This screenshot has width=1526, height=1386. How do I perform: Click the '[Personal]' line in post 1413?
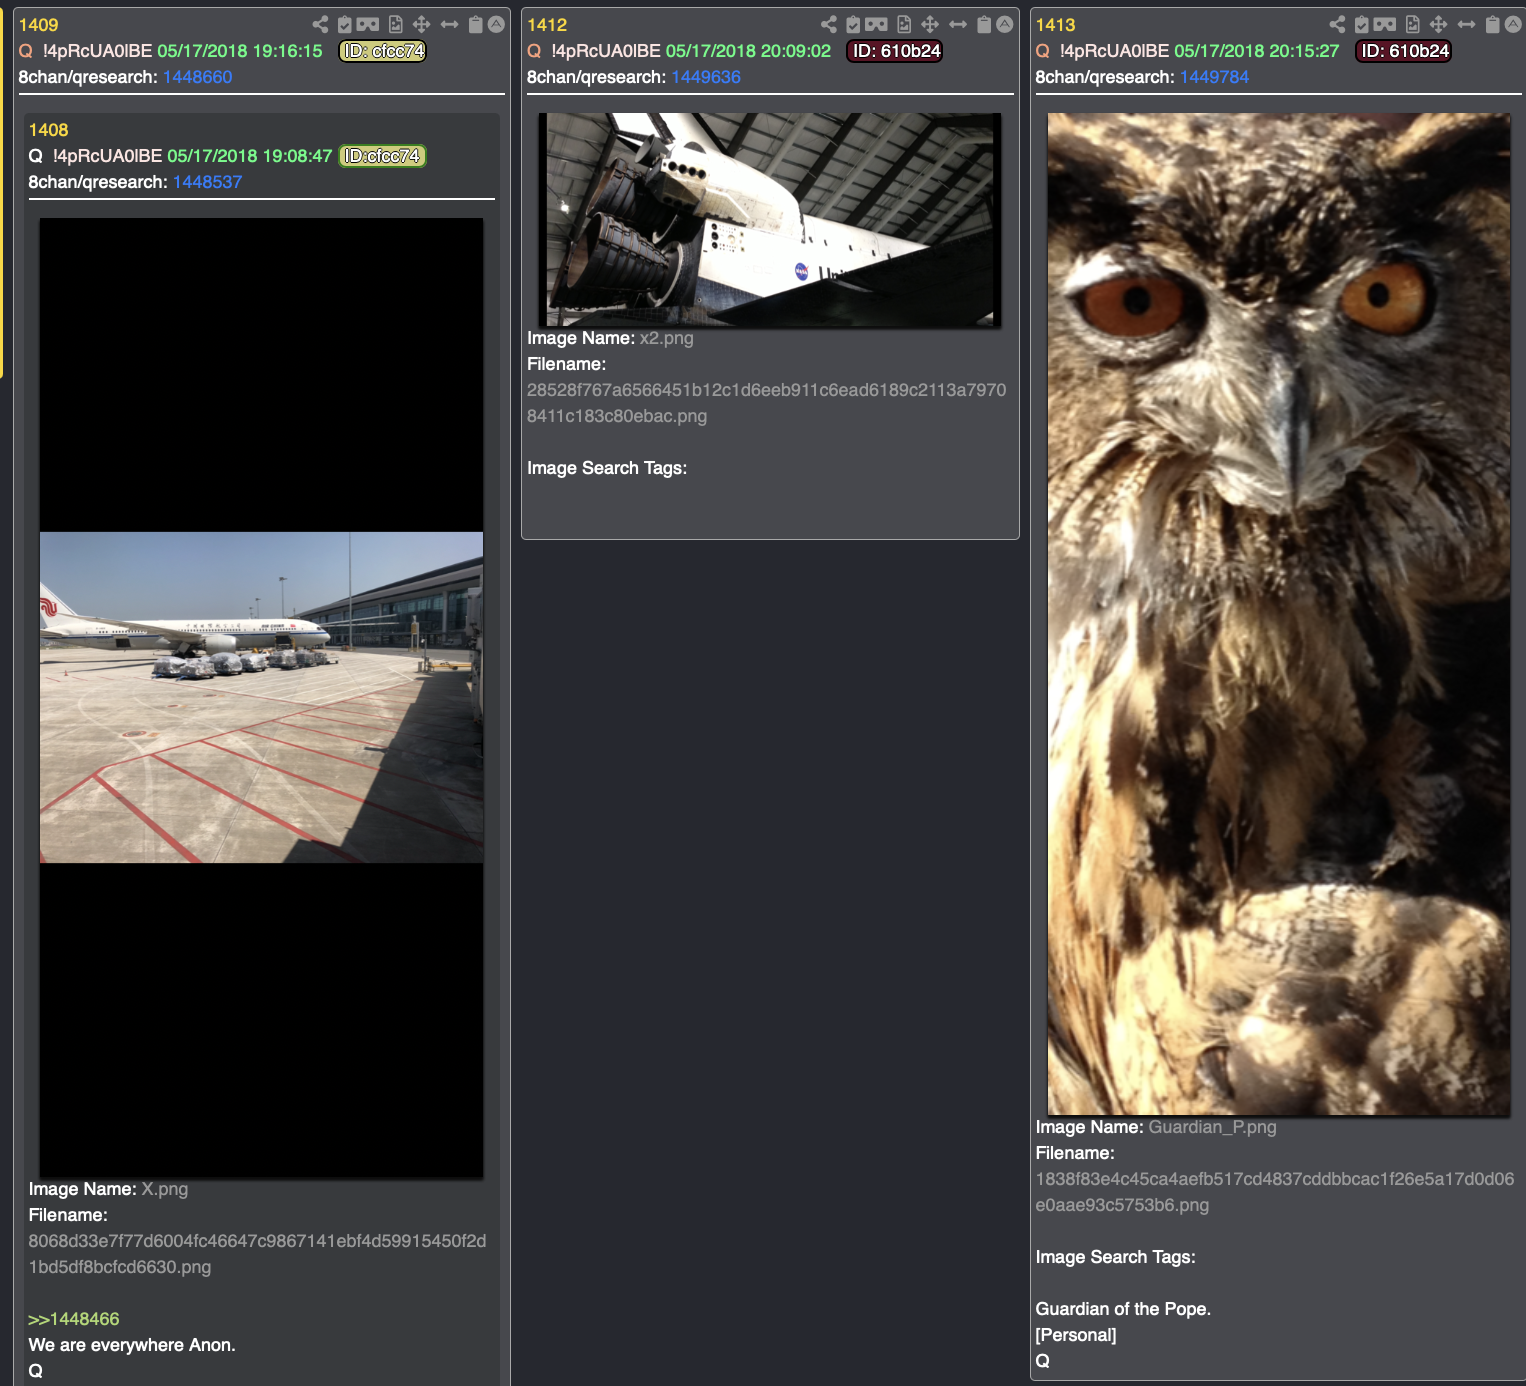[1076, 1335]
